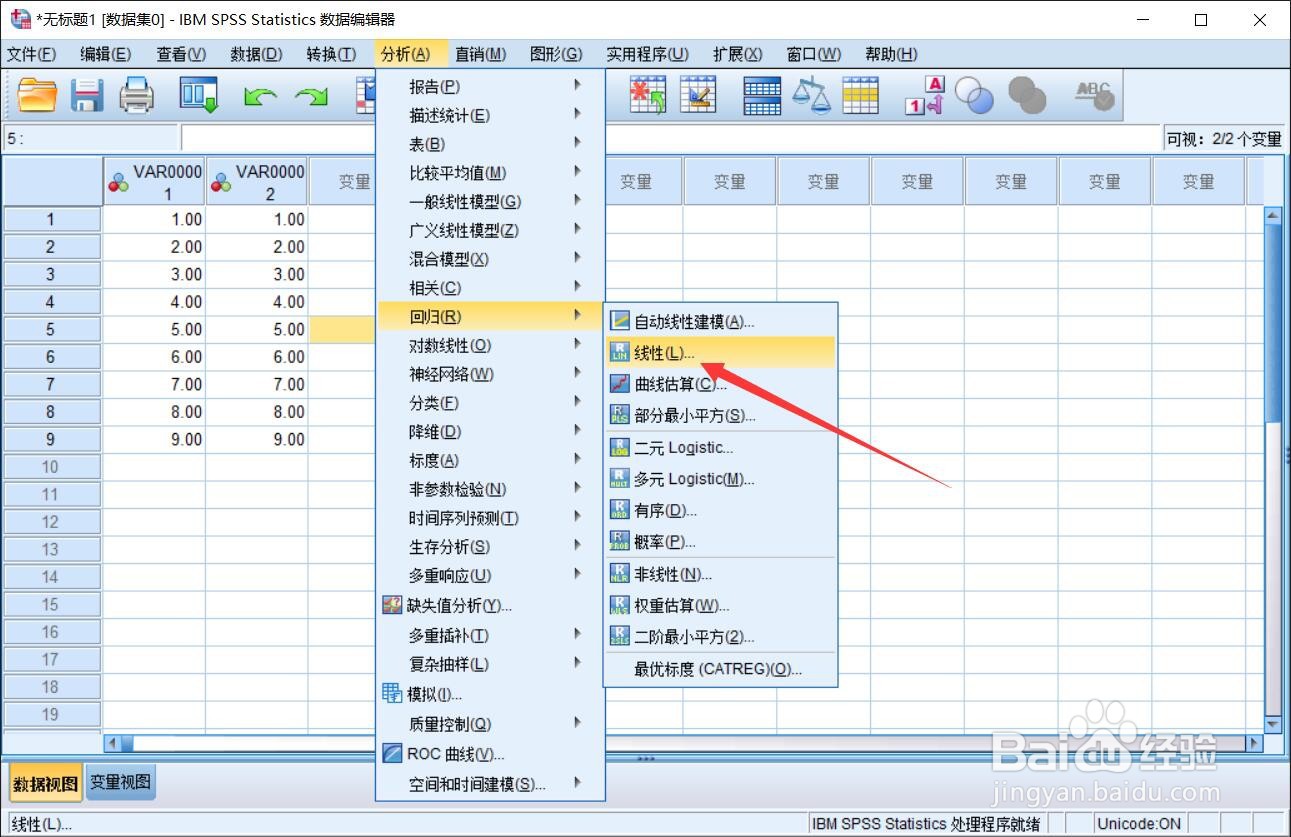Screen dimensions: 1291x837
Task: Save the dataset with the save icon
Action: [87, 94]
